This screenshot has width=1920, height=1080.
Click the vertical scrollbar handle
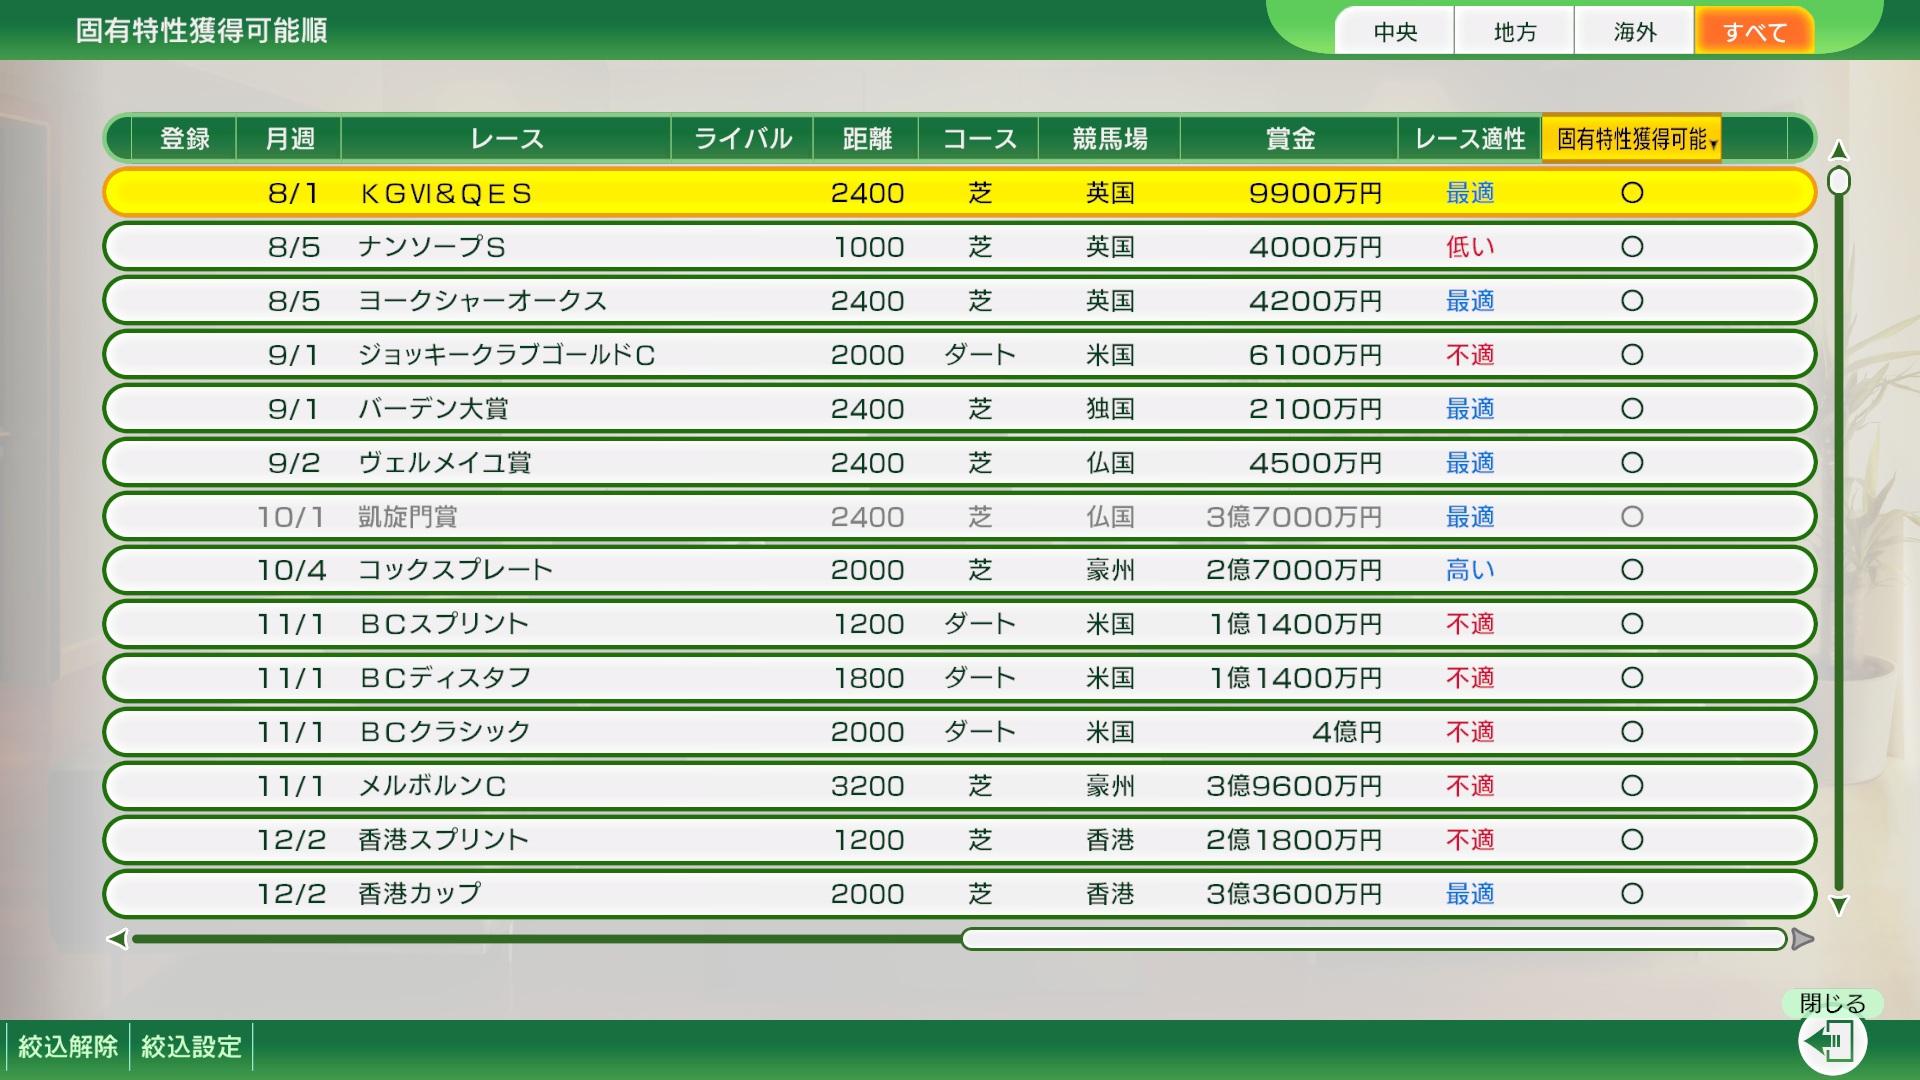(1838, 181)
